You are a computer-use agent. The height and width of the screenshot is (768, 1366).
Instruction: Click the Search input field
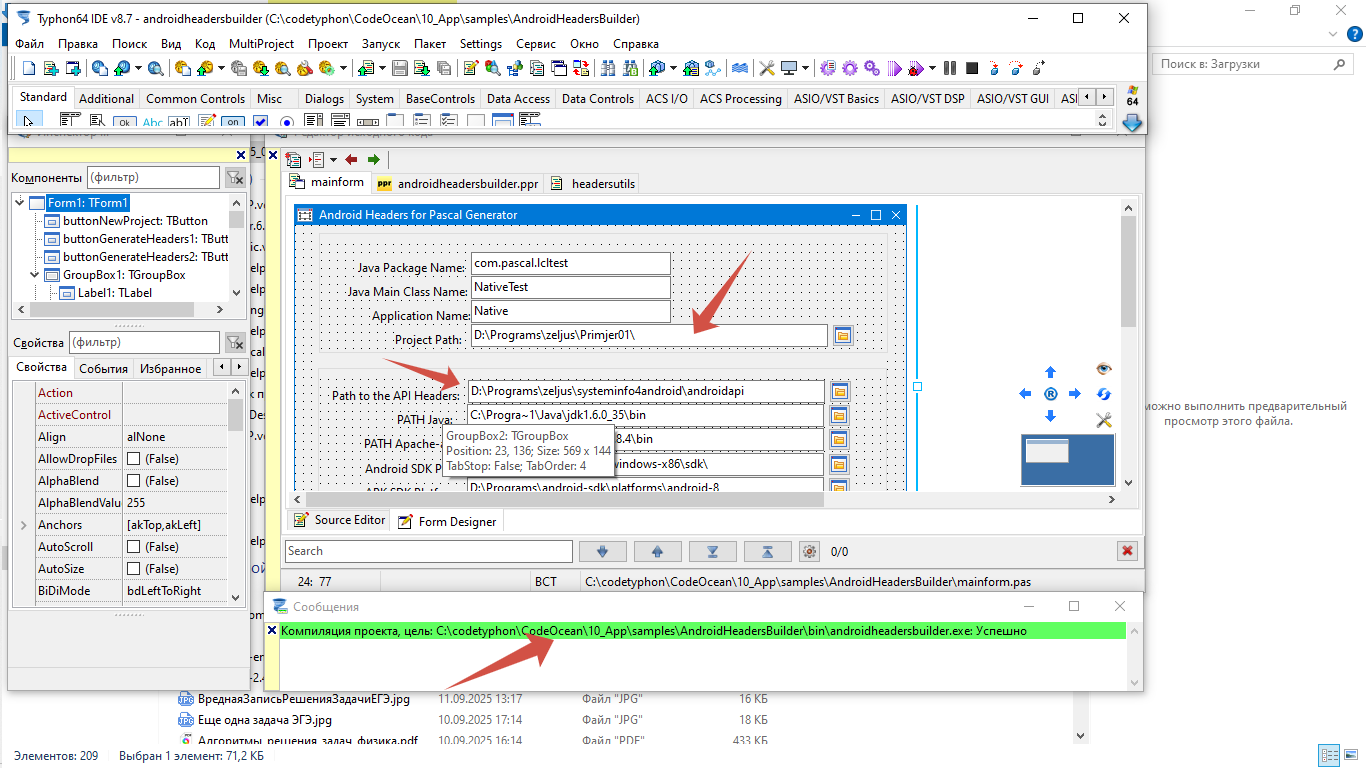[x=428, y=551]
